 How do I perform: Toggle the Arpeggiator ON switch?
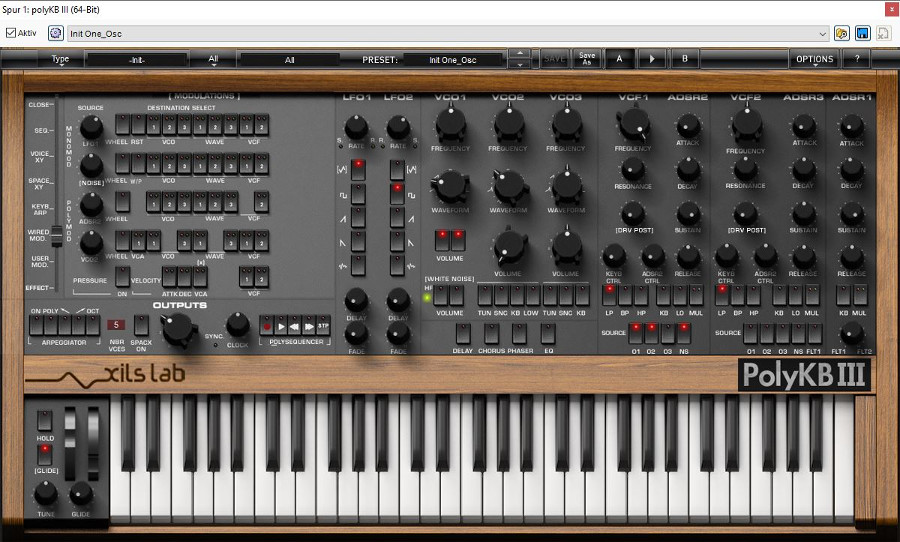coord(36,325)
